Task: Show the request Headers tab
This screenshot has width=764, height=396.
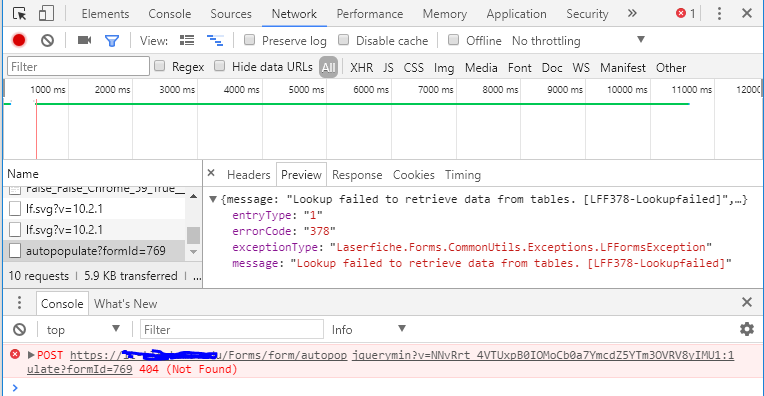Action: (x=248, y=175)
